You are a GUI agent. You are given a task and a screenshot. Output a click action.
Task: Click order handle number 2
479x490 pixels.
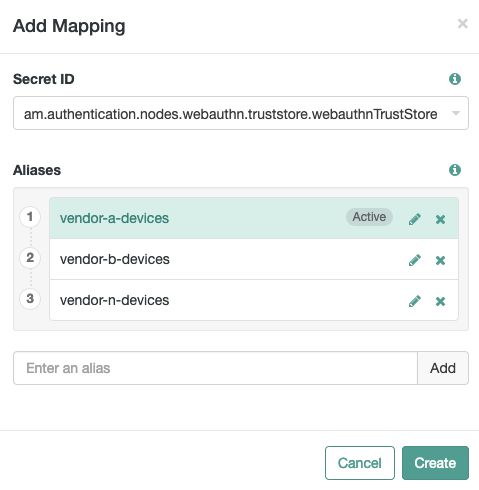click(30, 258)
